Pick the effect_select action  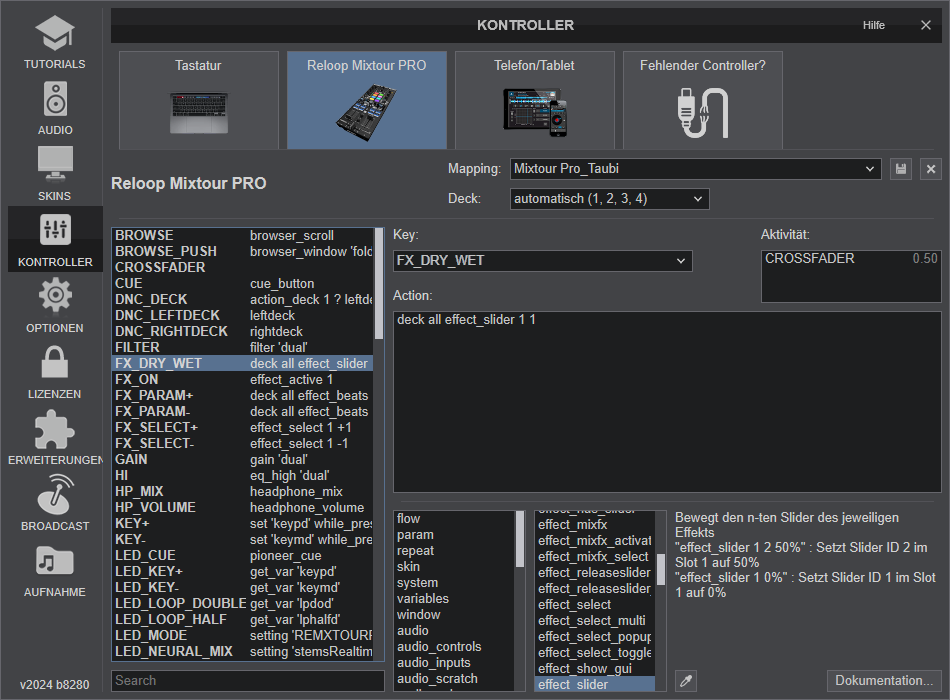tap(595, 605)
